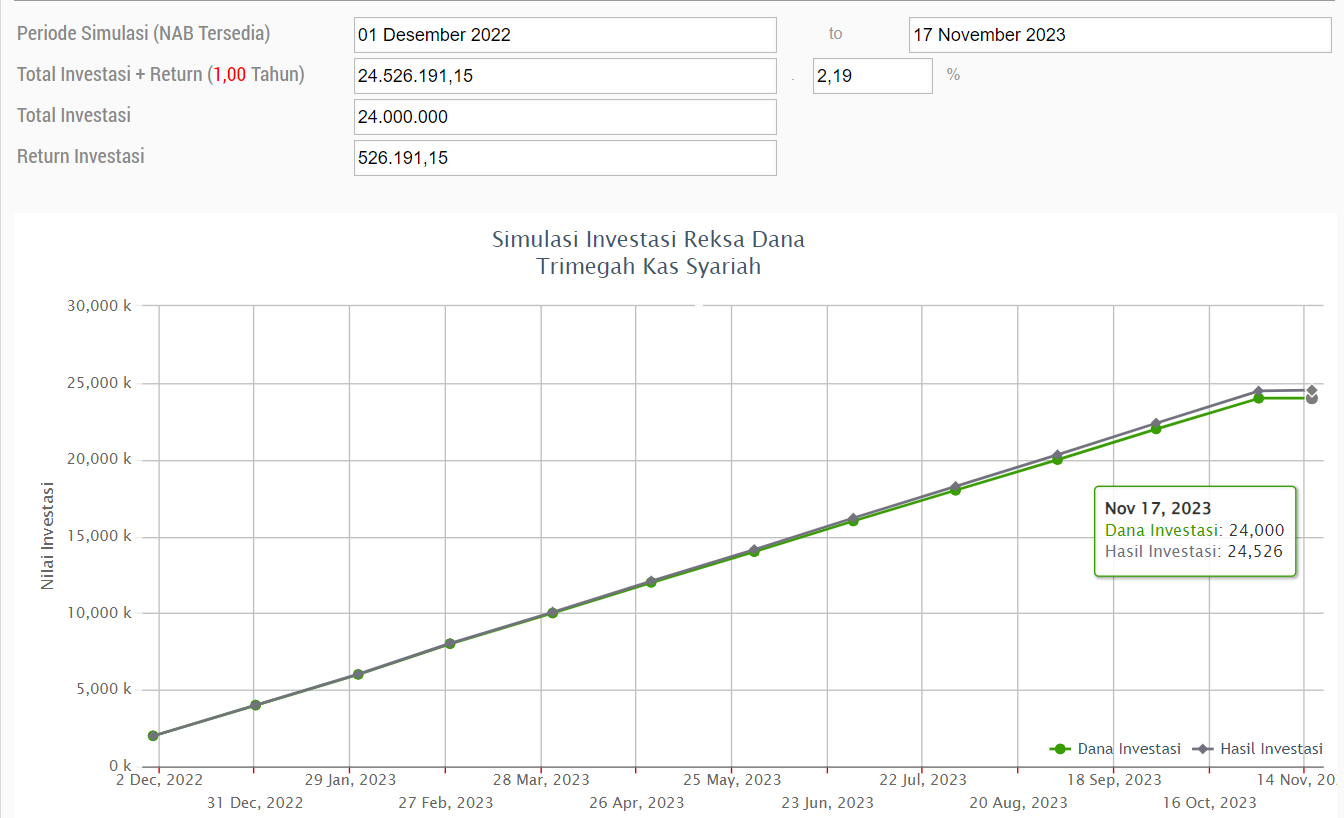Click the 25,000 k y-axis label

[x=99, y=383]
